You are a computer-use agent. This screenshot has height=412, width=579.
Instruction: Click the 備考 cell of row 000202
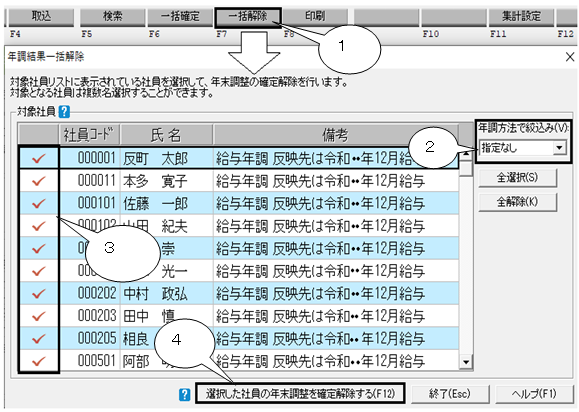click(x=336, y=293)
